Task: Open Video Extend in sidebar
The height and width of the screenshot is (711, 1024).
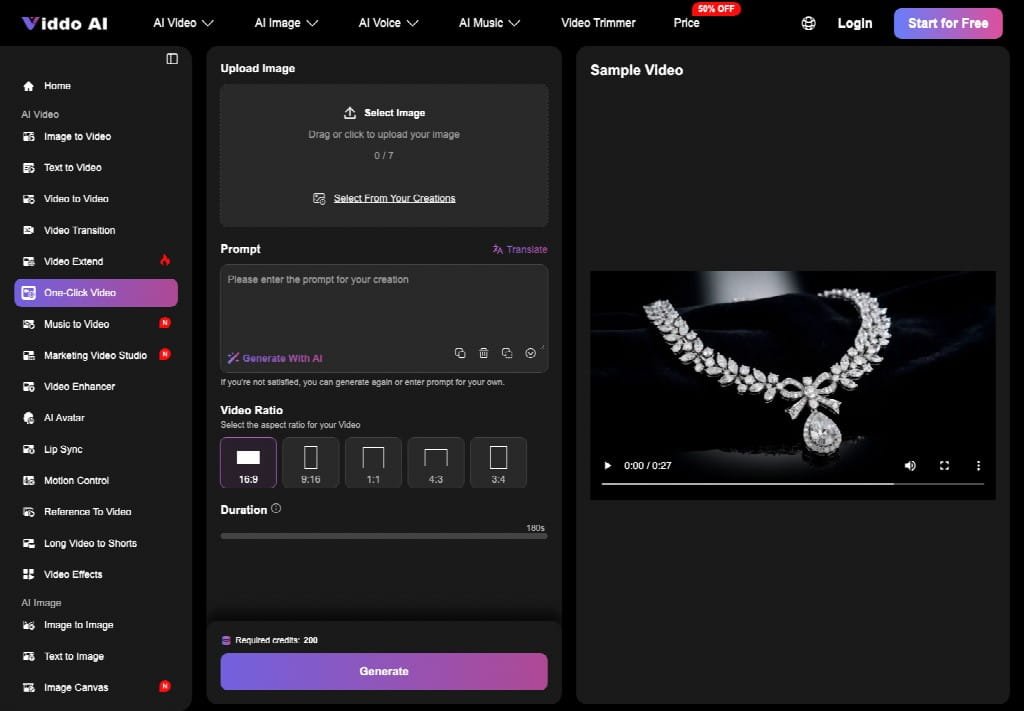Action: coord(96,262)
